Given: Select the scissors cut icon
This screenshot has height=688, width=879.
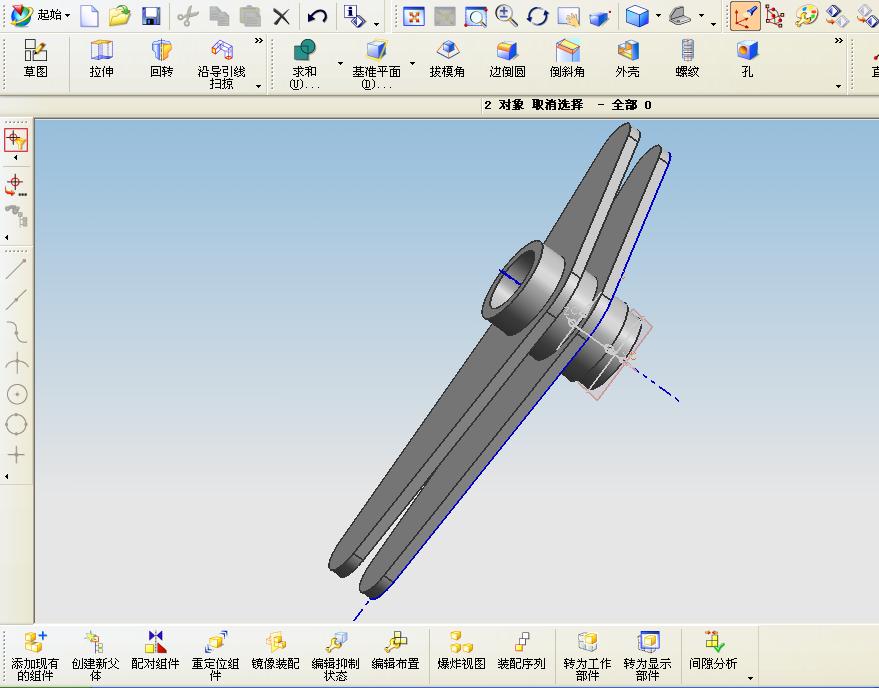Looking at the screenshot, I should point(188,16).
